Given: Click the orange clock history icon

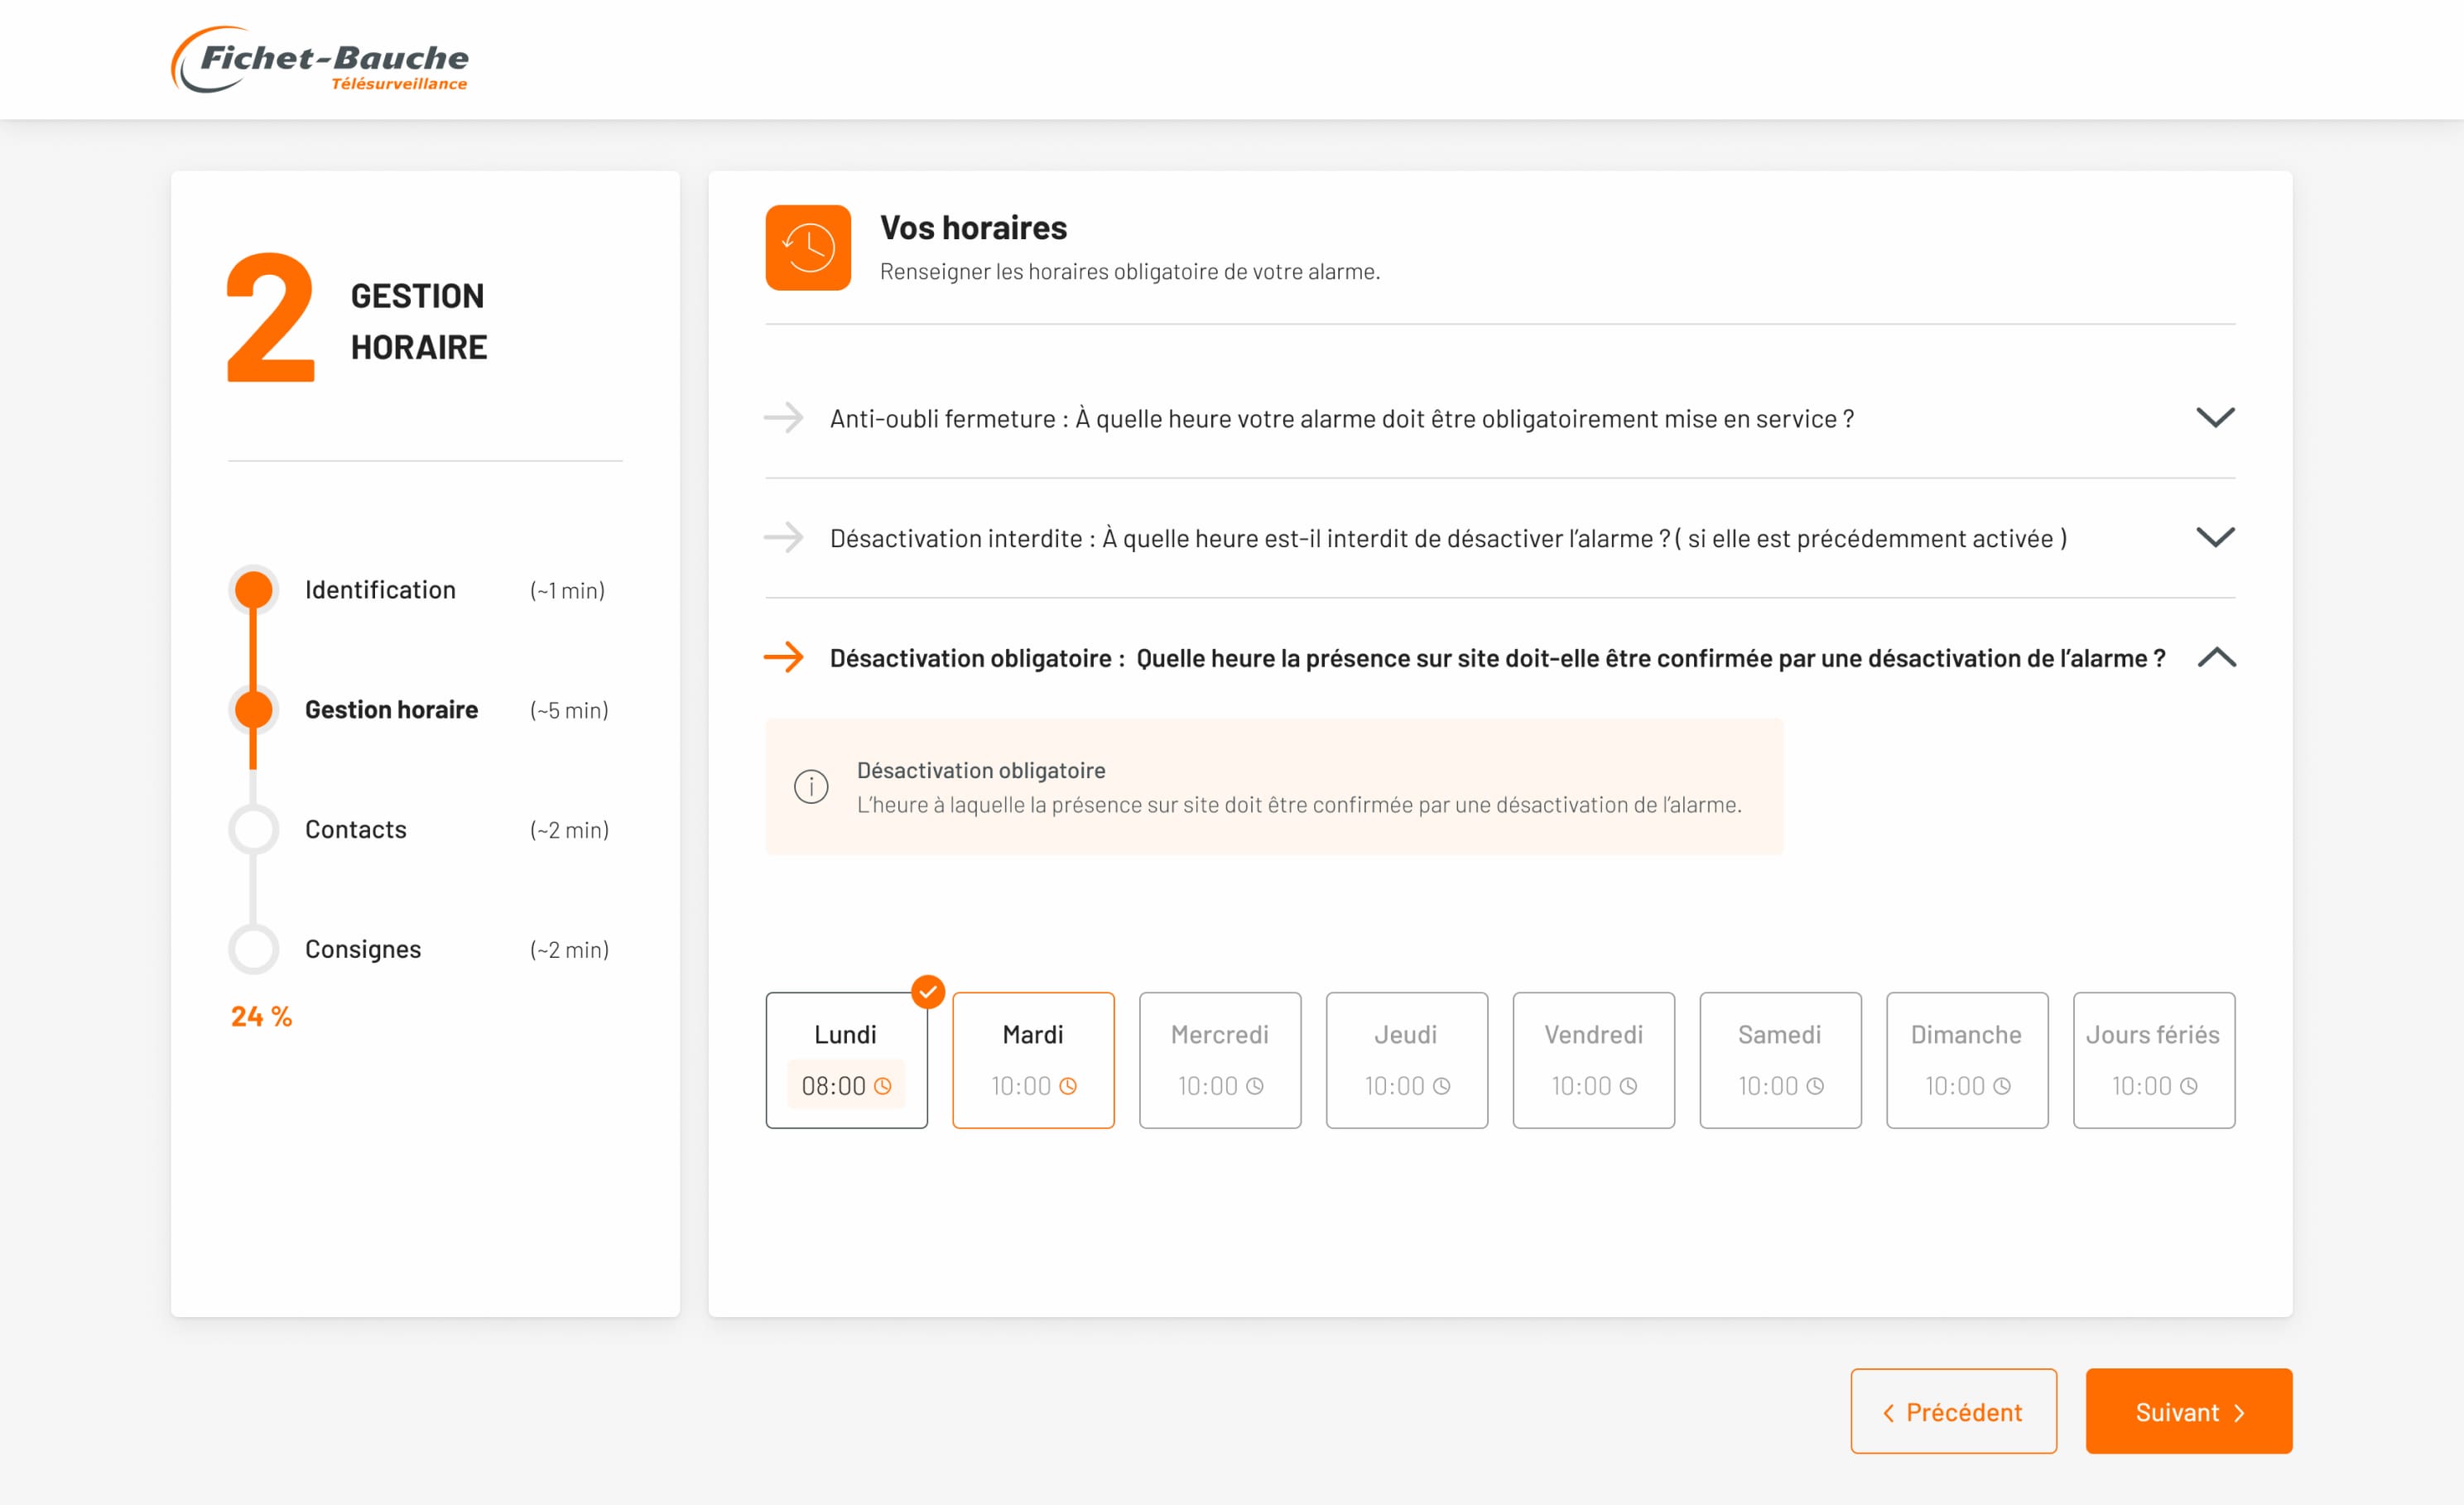Looking at the screenshot, I should point(808,248).
